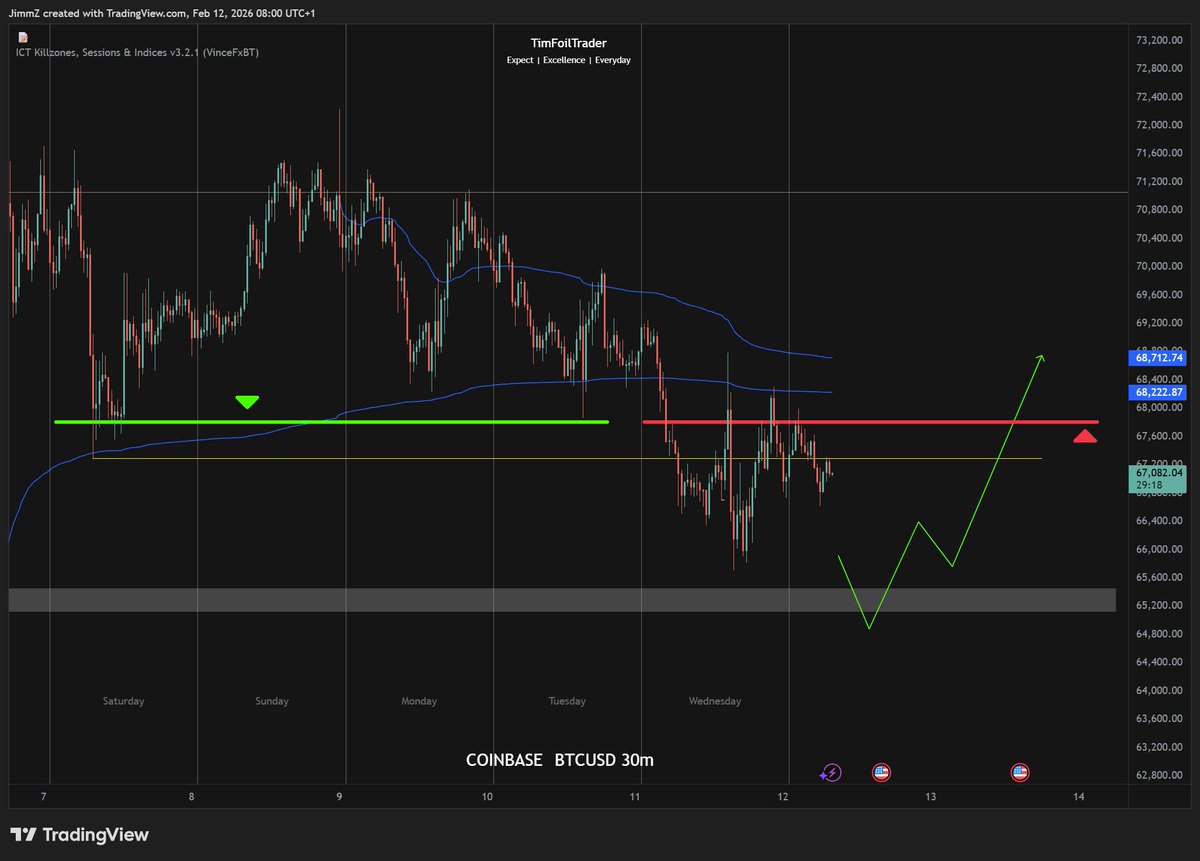This screenshot has width=1200, height=861.
Task: Select the green downward triangle marker on chart
Action: (x=247, y=401)
